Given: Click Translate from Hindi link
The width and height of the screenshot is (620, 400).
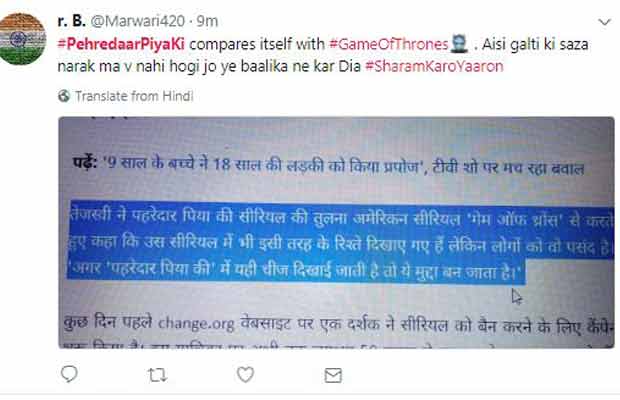Looking at the screenshot, I should [134, 96].
